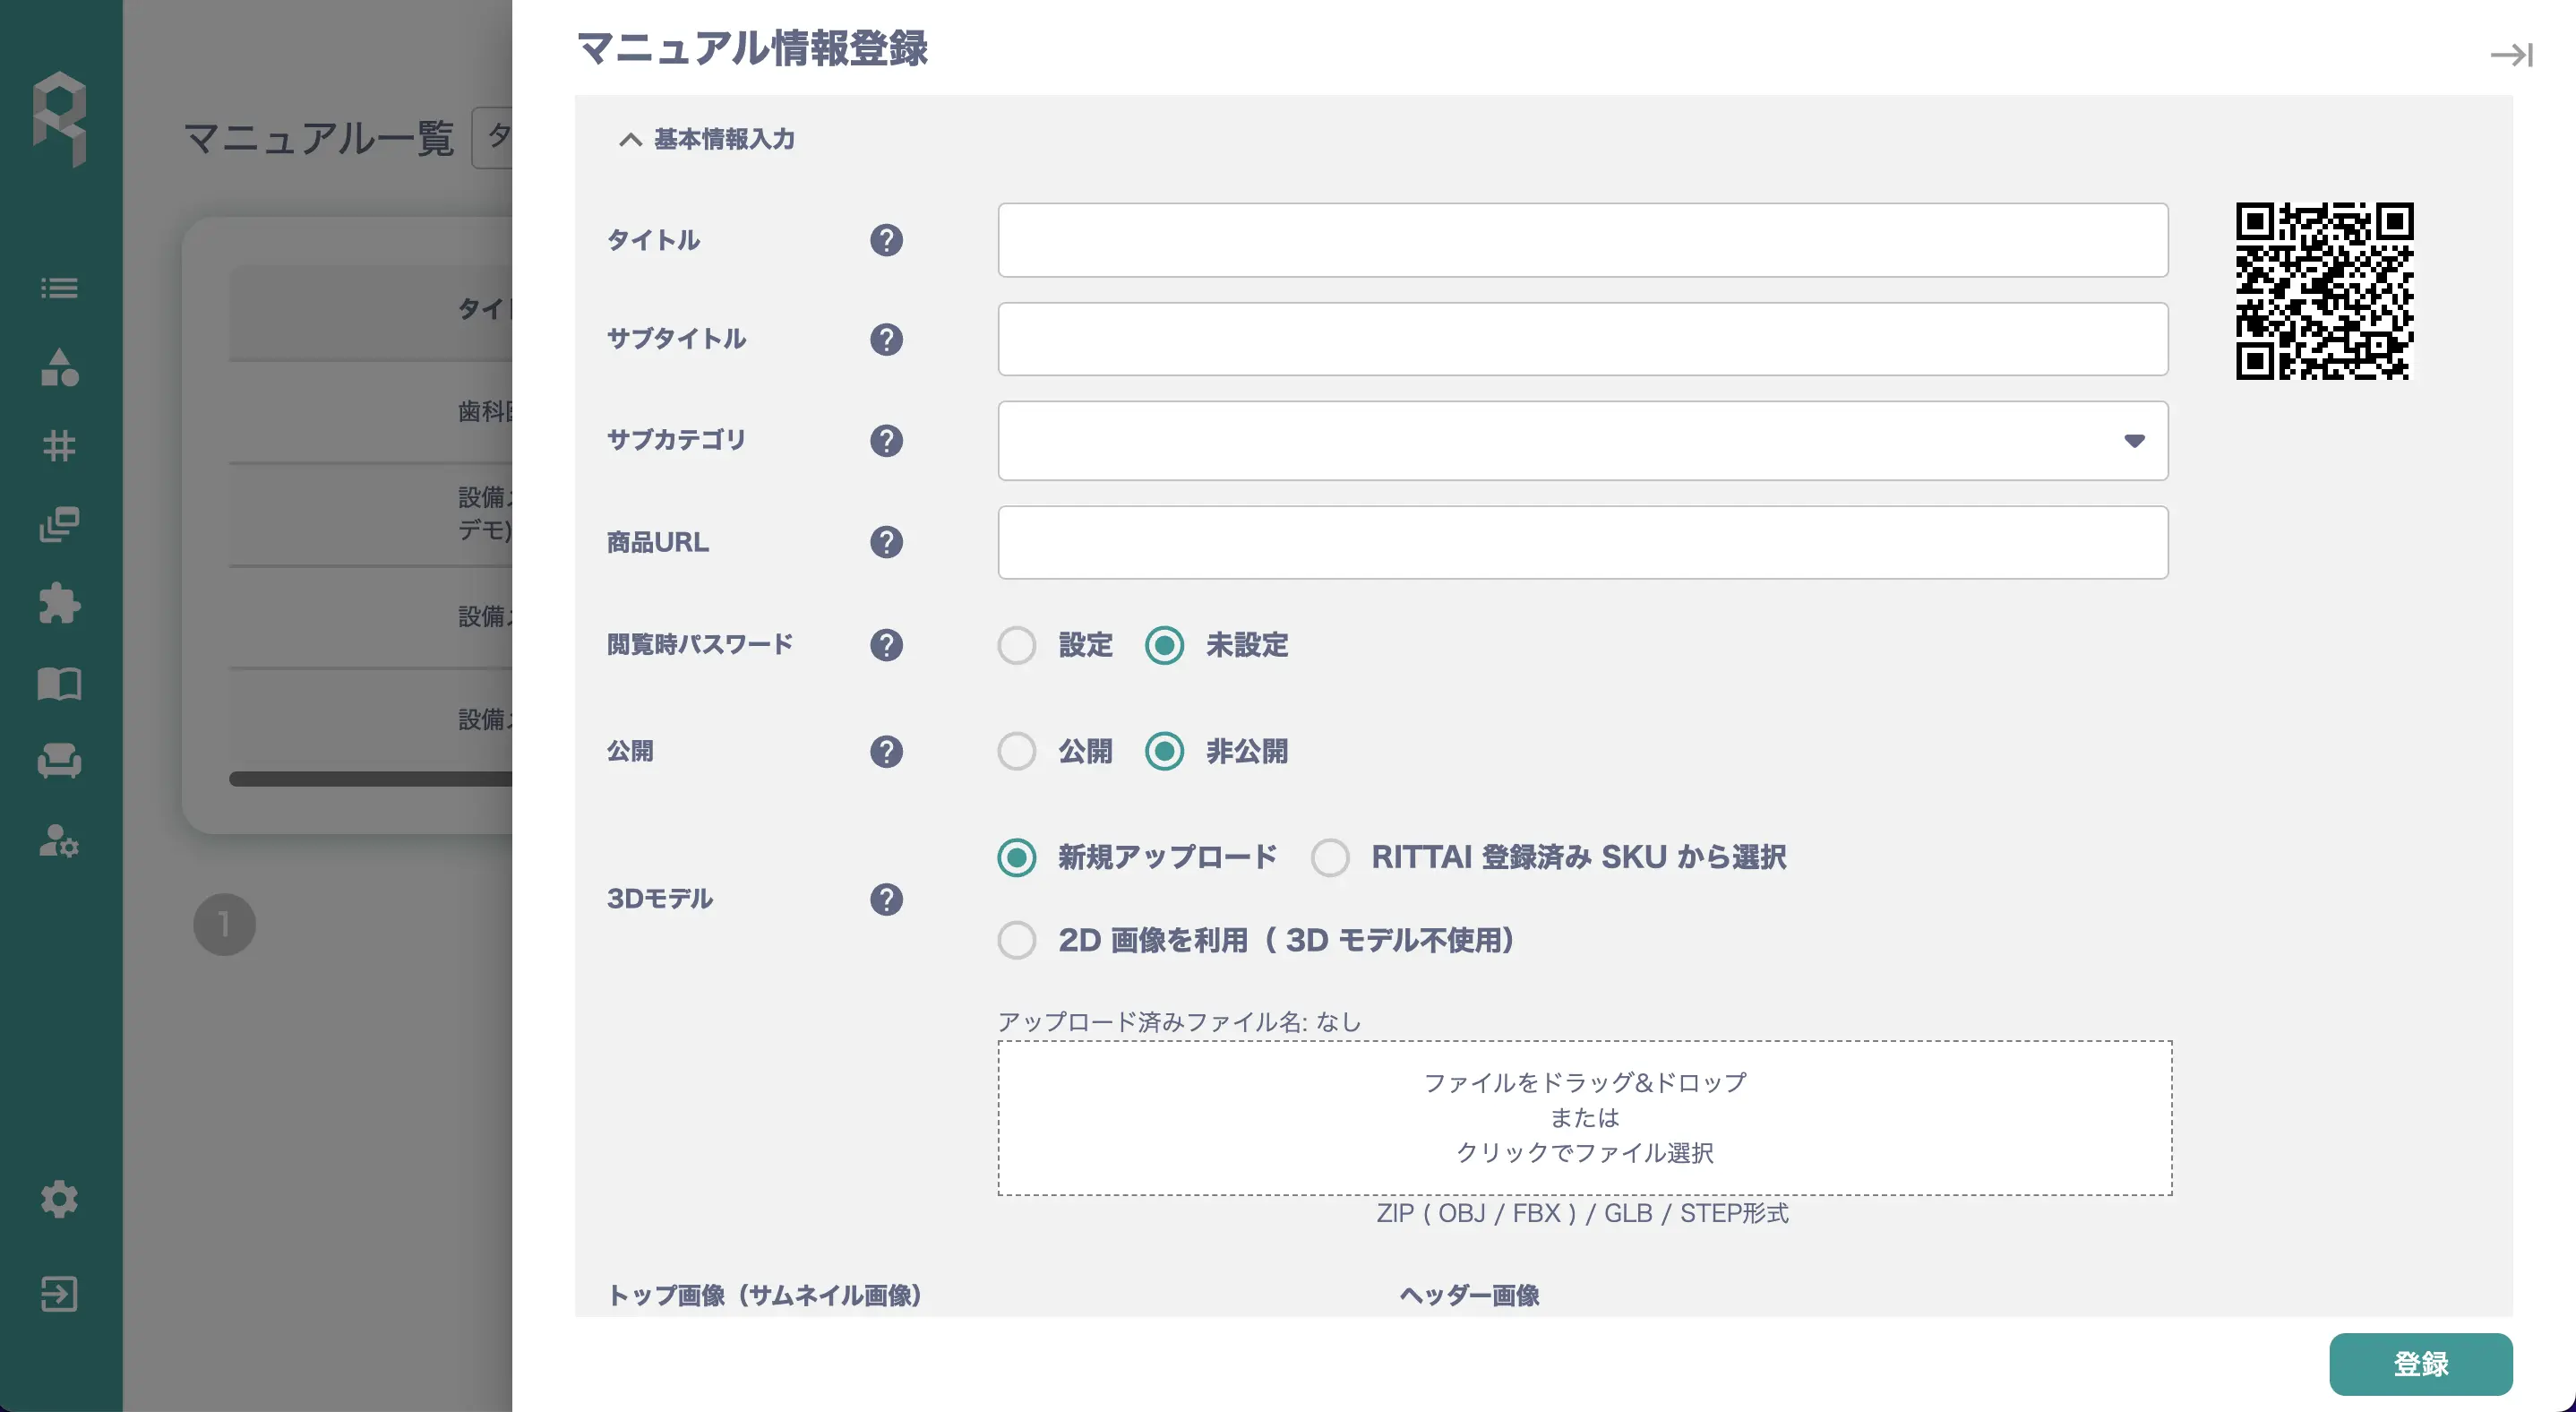Viewport: 2576px width, 1412px height.
Task: Click the タイトル input field
Action: click(x=1582, y=240)
